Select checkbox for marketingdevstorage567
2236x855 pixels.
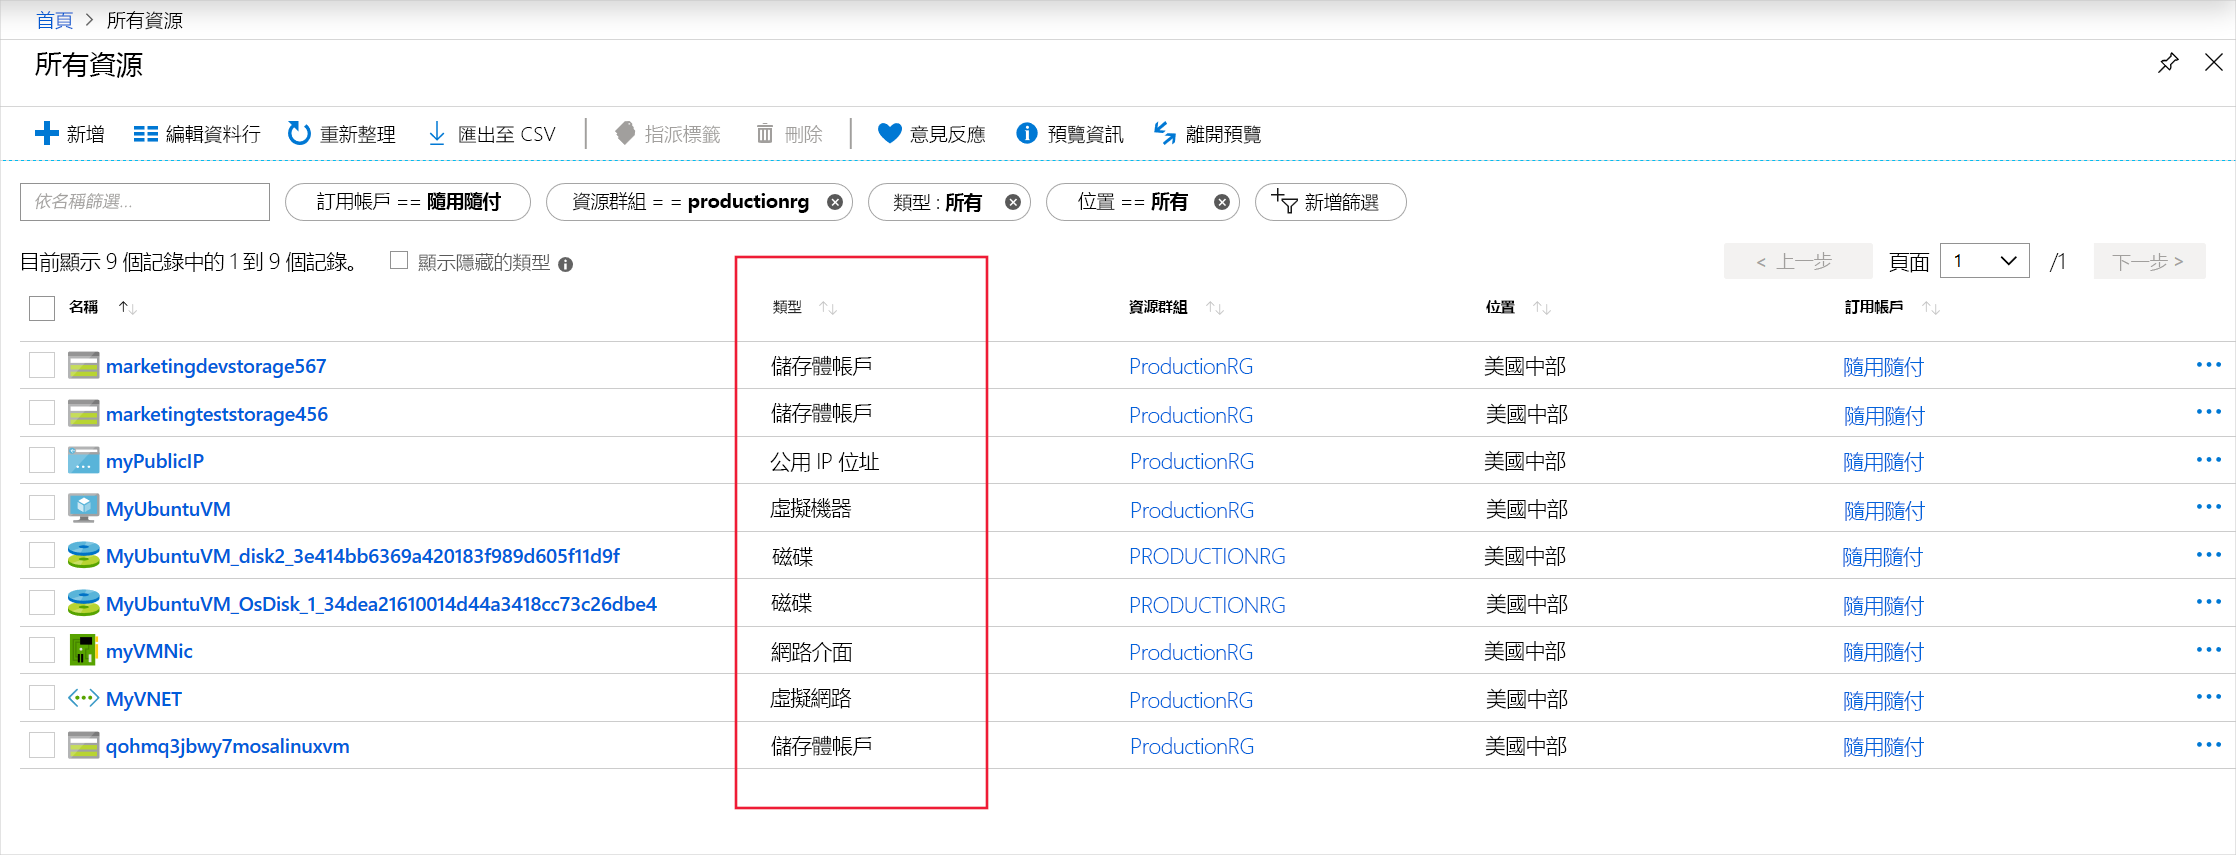[42, 365]
